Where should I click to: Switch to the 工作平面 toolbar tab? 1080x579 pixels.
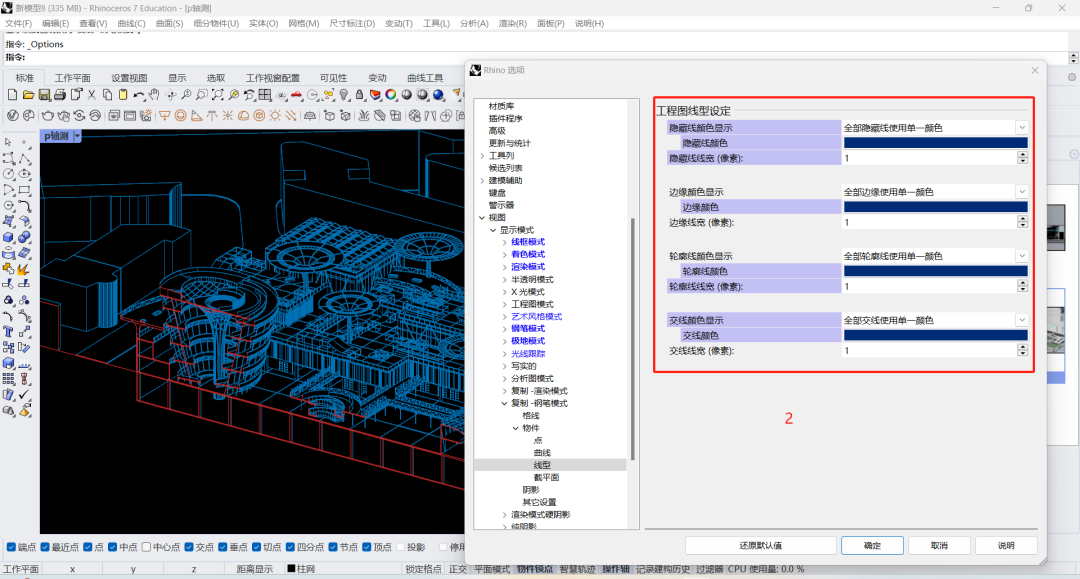[72, 78]
